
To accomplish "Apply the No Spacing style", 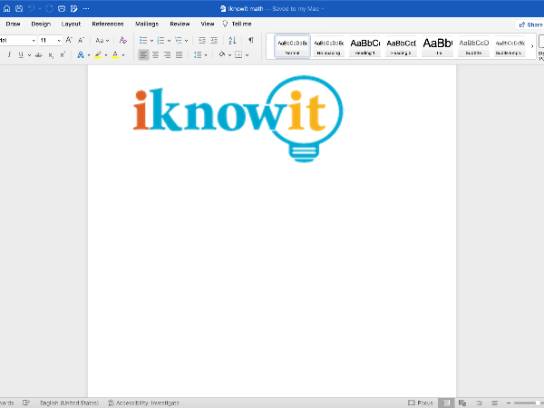I will click(x=328, y=46).
